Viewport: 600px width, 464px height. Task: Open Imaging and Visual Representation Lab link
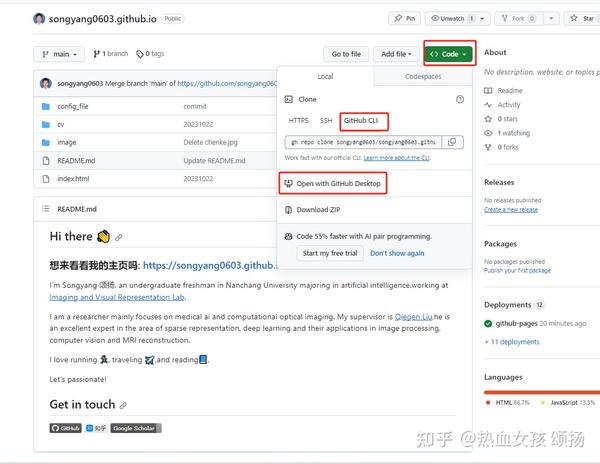pos(117,297)
